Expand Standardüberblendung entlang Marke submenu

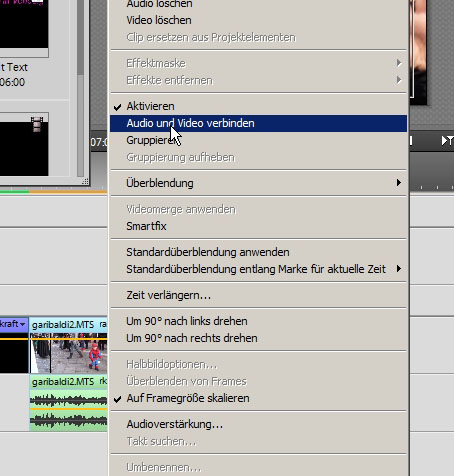(399, 269)
